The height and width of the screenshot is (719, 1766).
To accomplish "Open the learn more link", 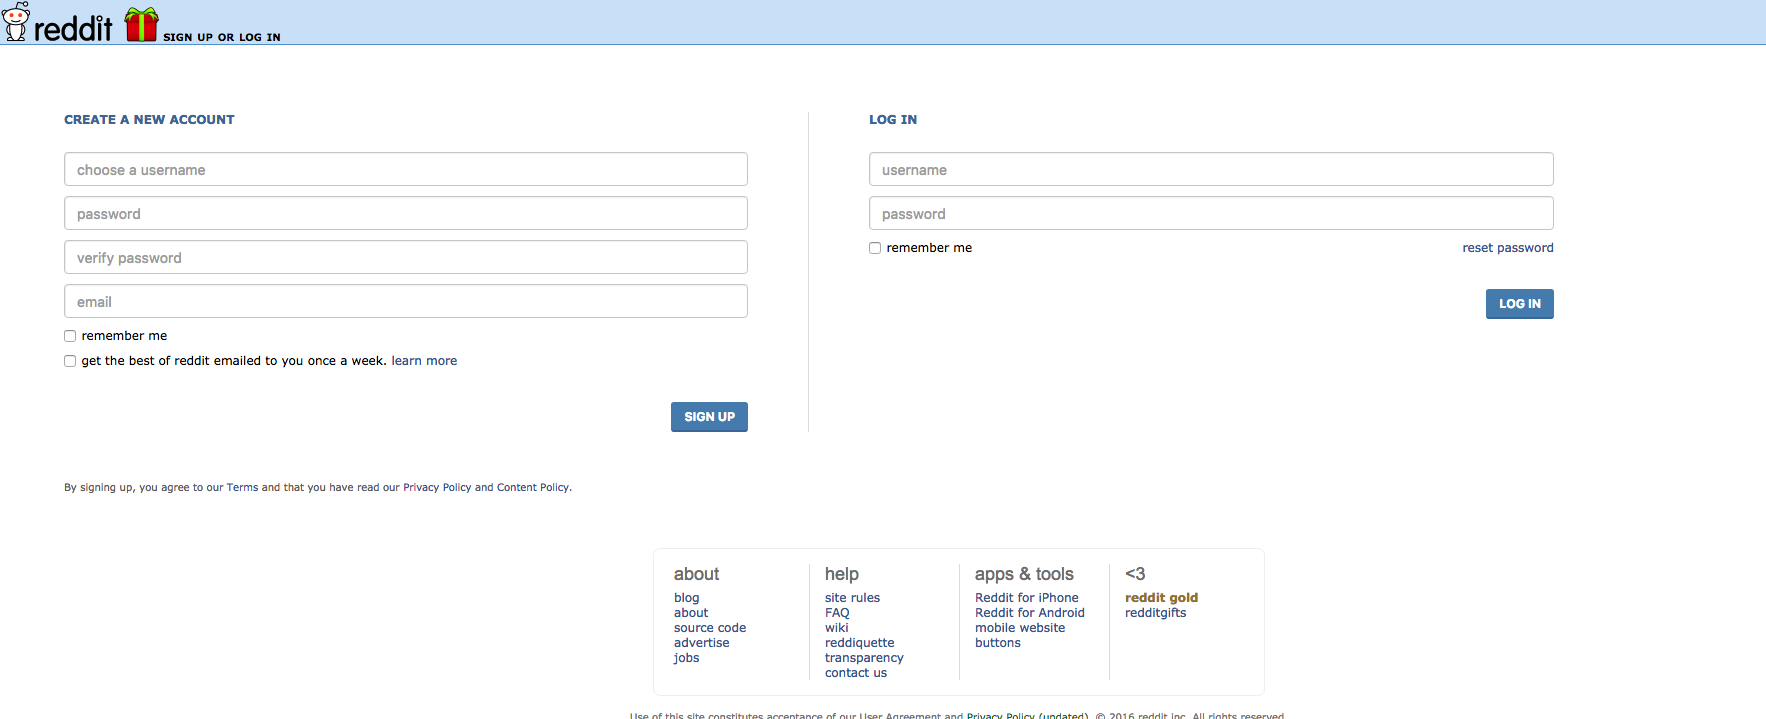I will click(x=424, y=361).
